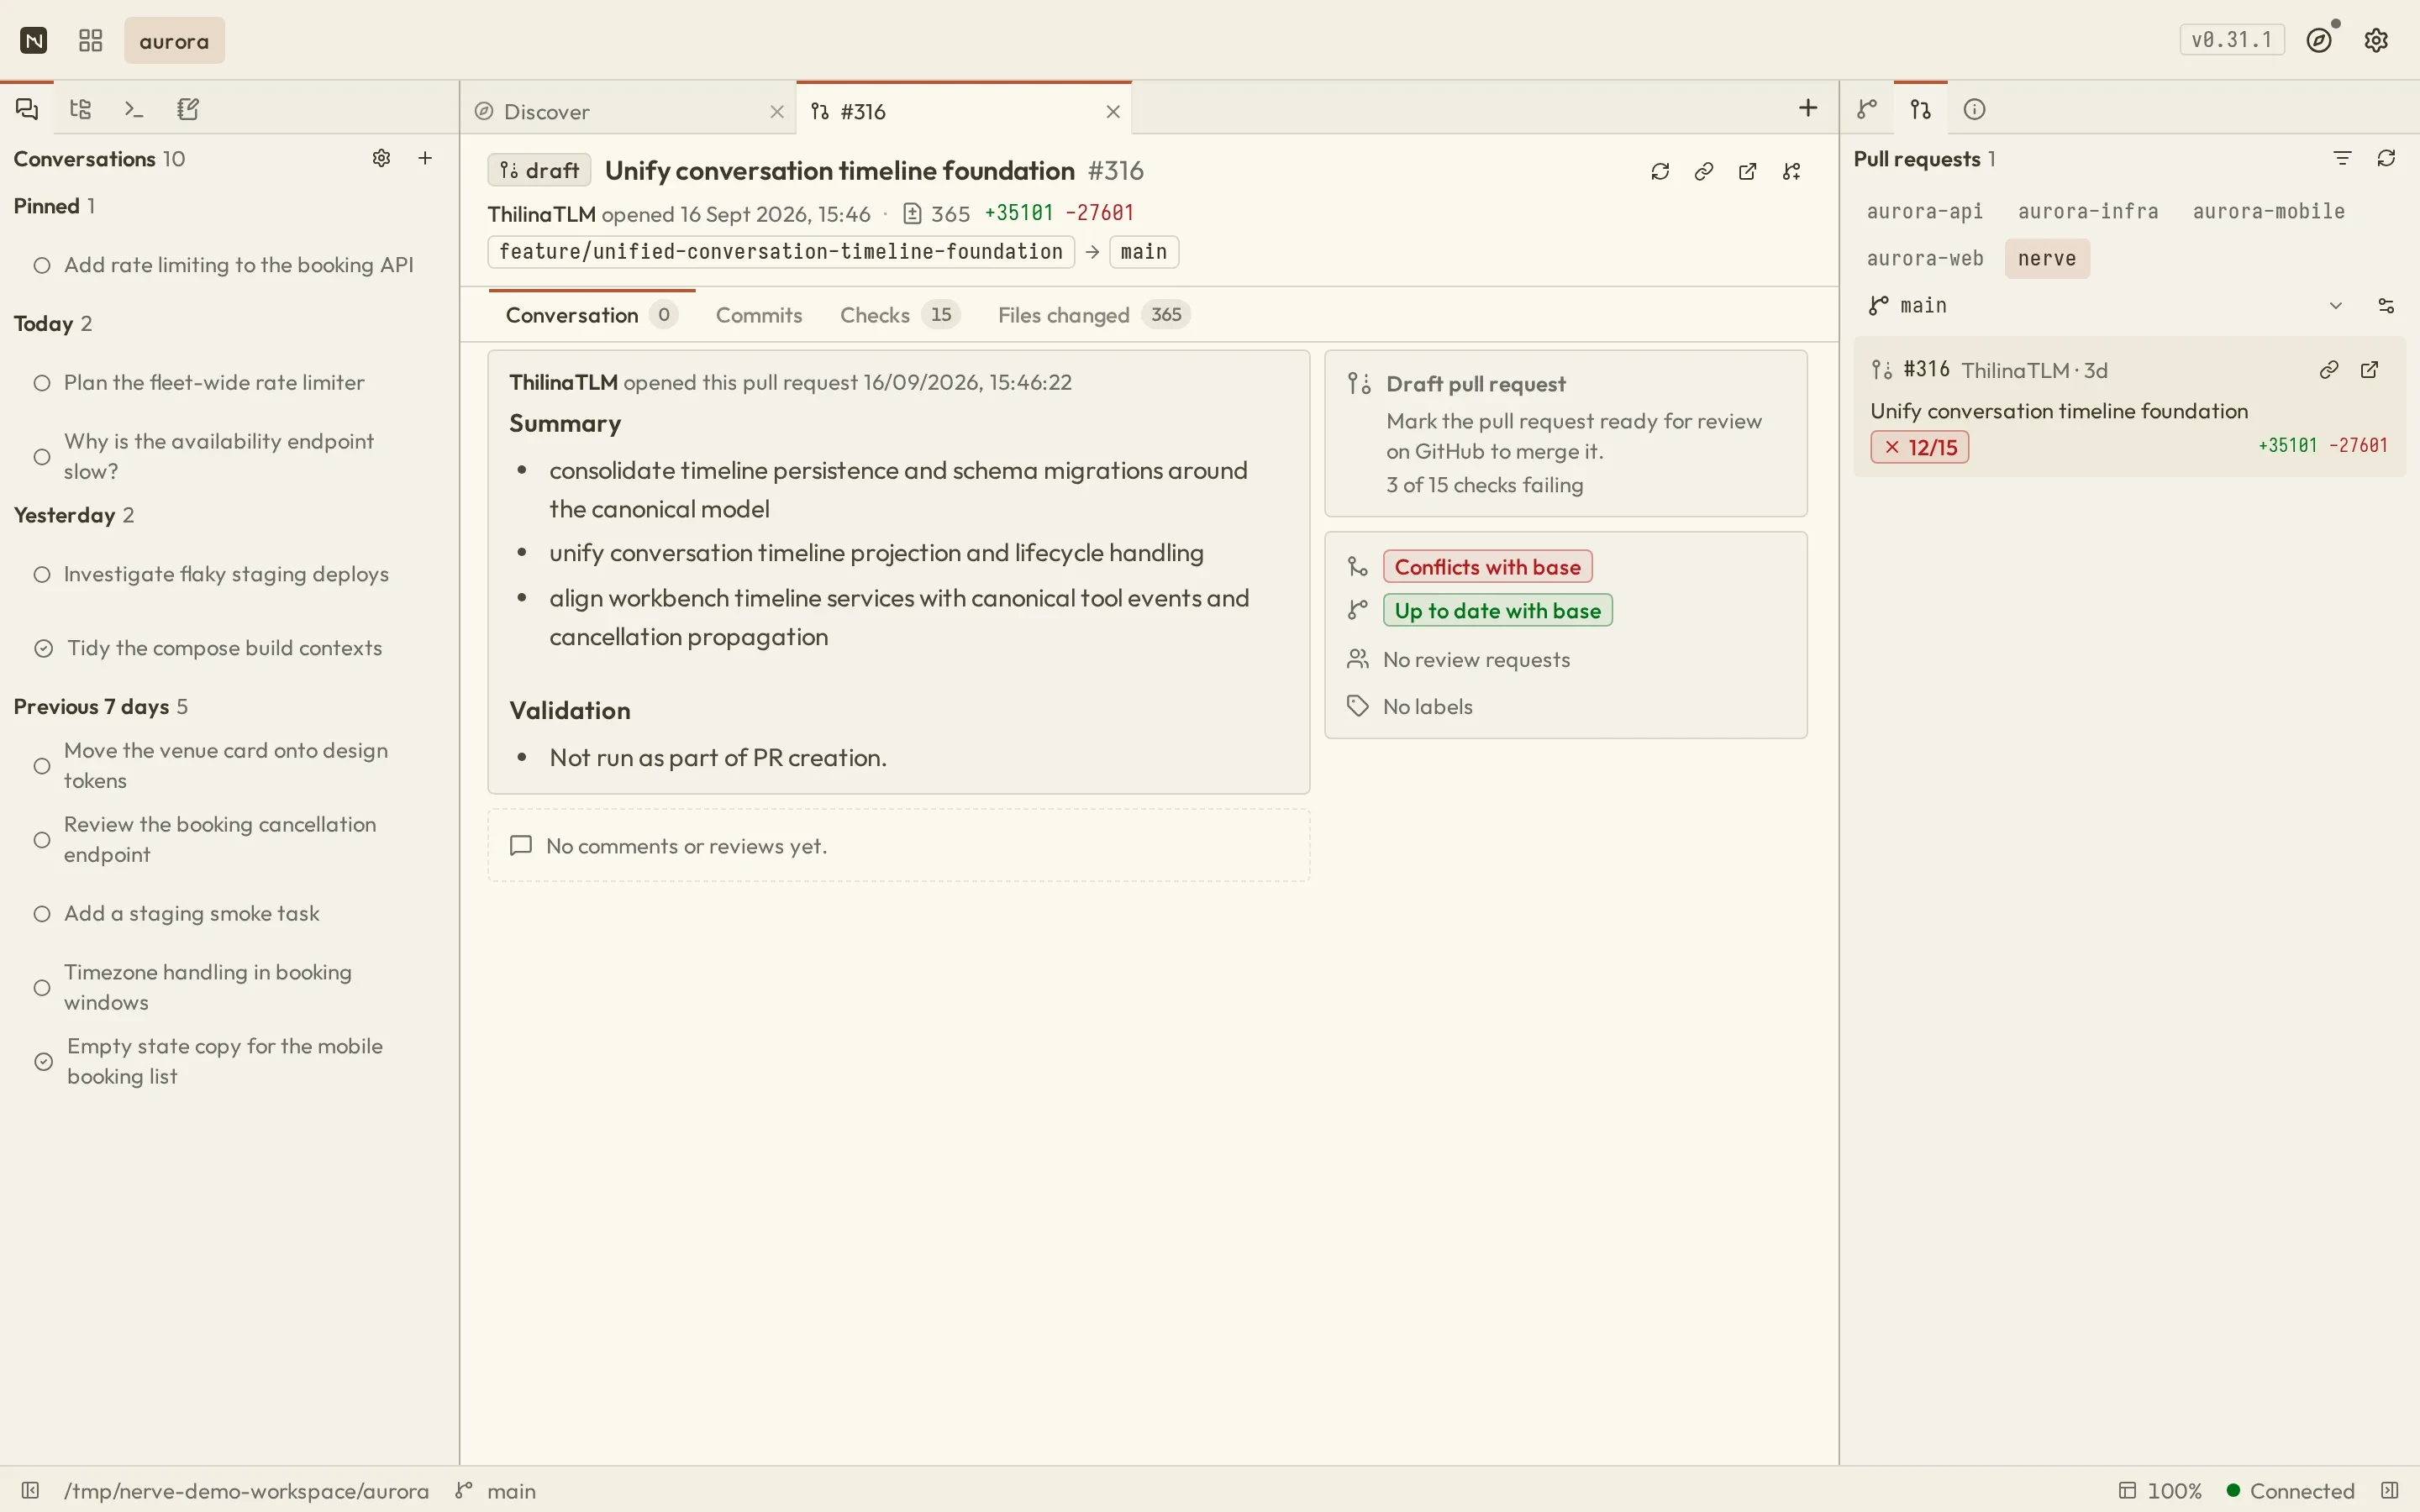2420x1512 pixels.
Task: Copy the link to PR #316 from its header
Action: click(x=1704, y=172)
